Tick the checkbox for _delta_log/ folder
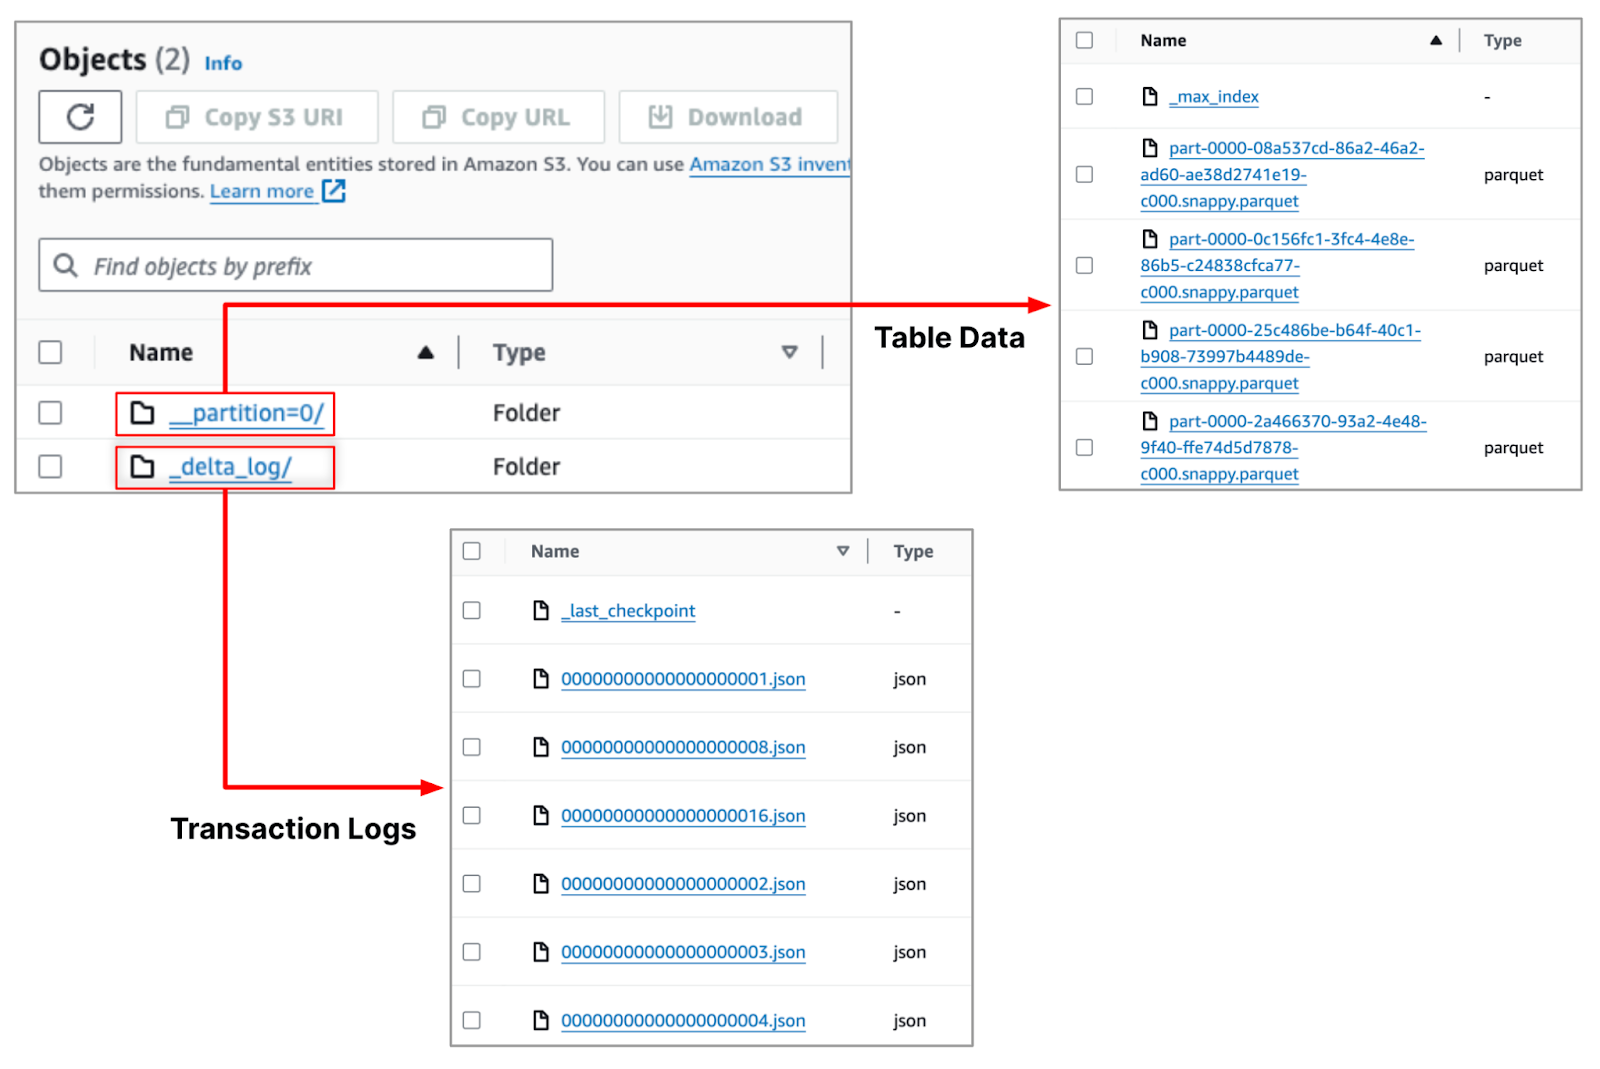Screen dimensions: 1600x1069 click(x=50, y=467)
